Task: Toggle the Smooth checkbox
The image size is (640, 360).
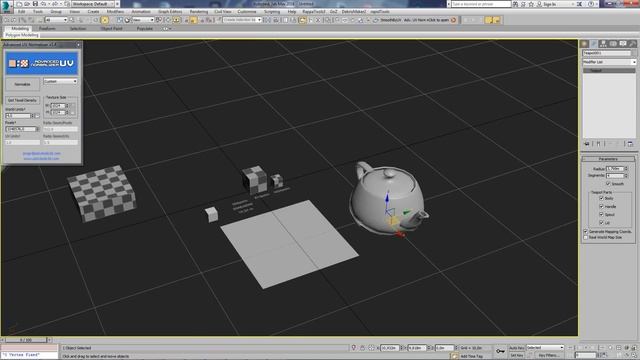Action: pos(608,184)
